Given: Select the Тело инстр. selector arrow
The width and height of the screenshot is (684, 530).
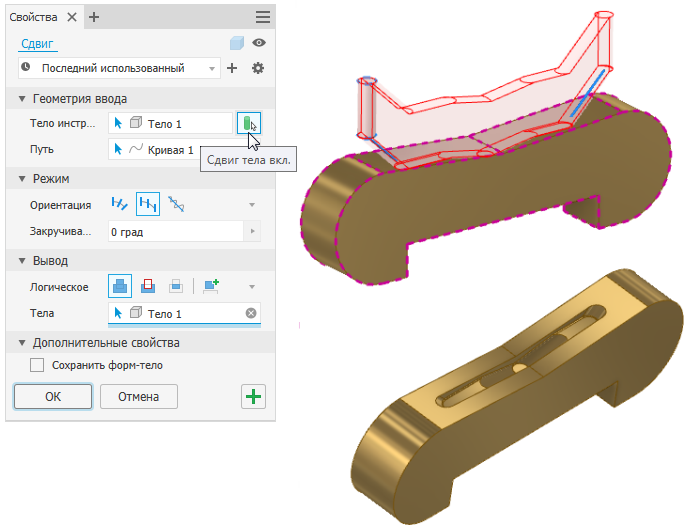Looking at the screenshot, I should (118, 123).
